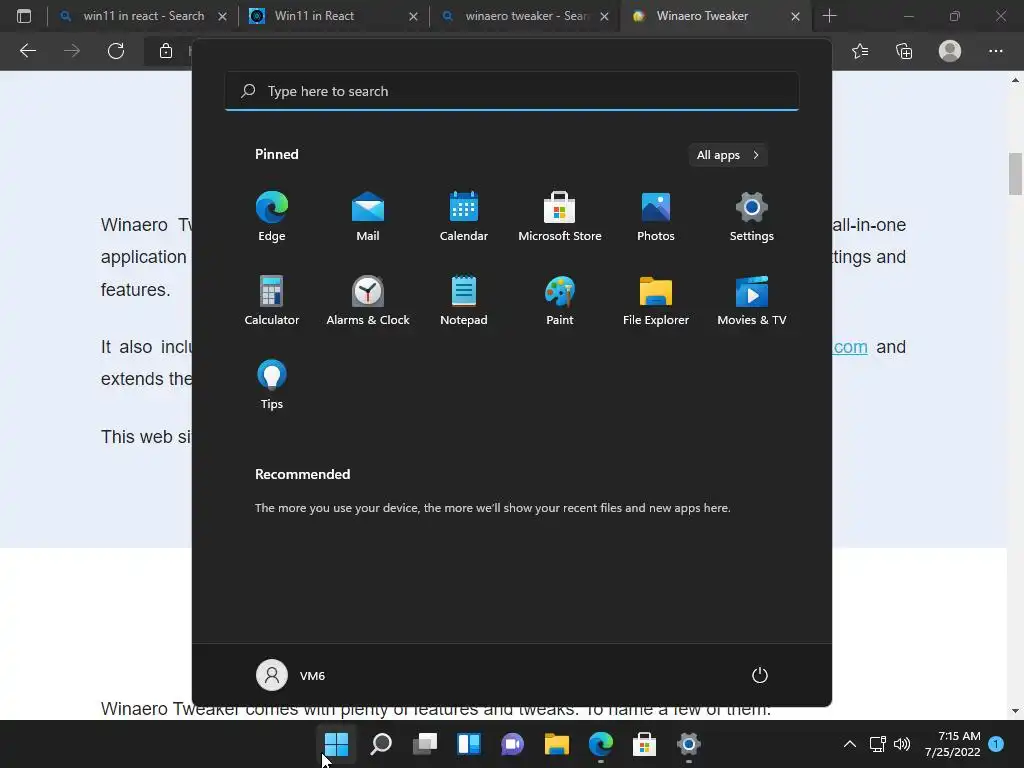Launch the Photos app
Viewport: 1024px width, 768px height.
click(x=656, y=216)
